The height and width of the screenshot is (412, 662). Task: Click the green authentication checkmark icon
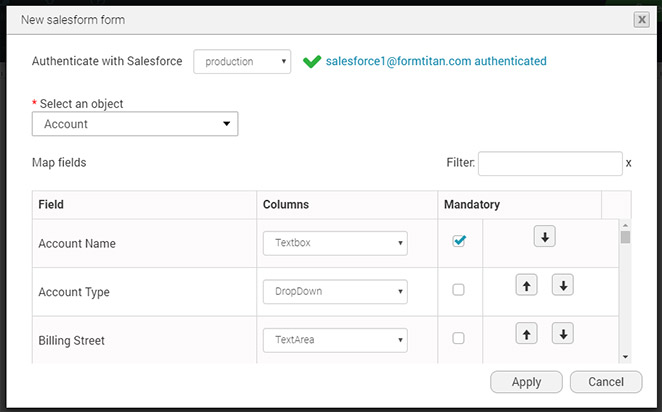tap(312, 62)
